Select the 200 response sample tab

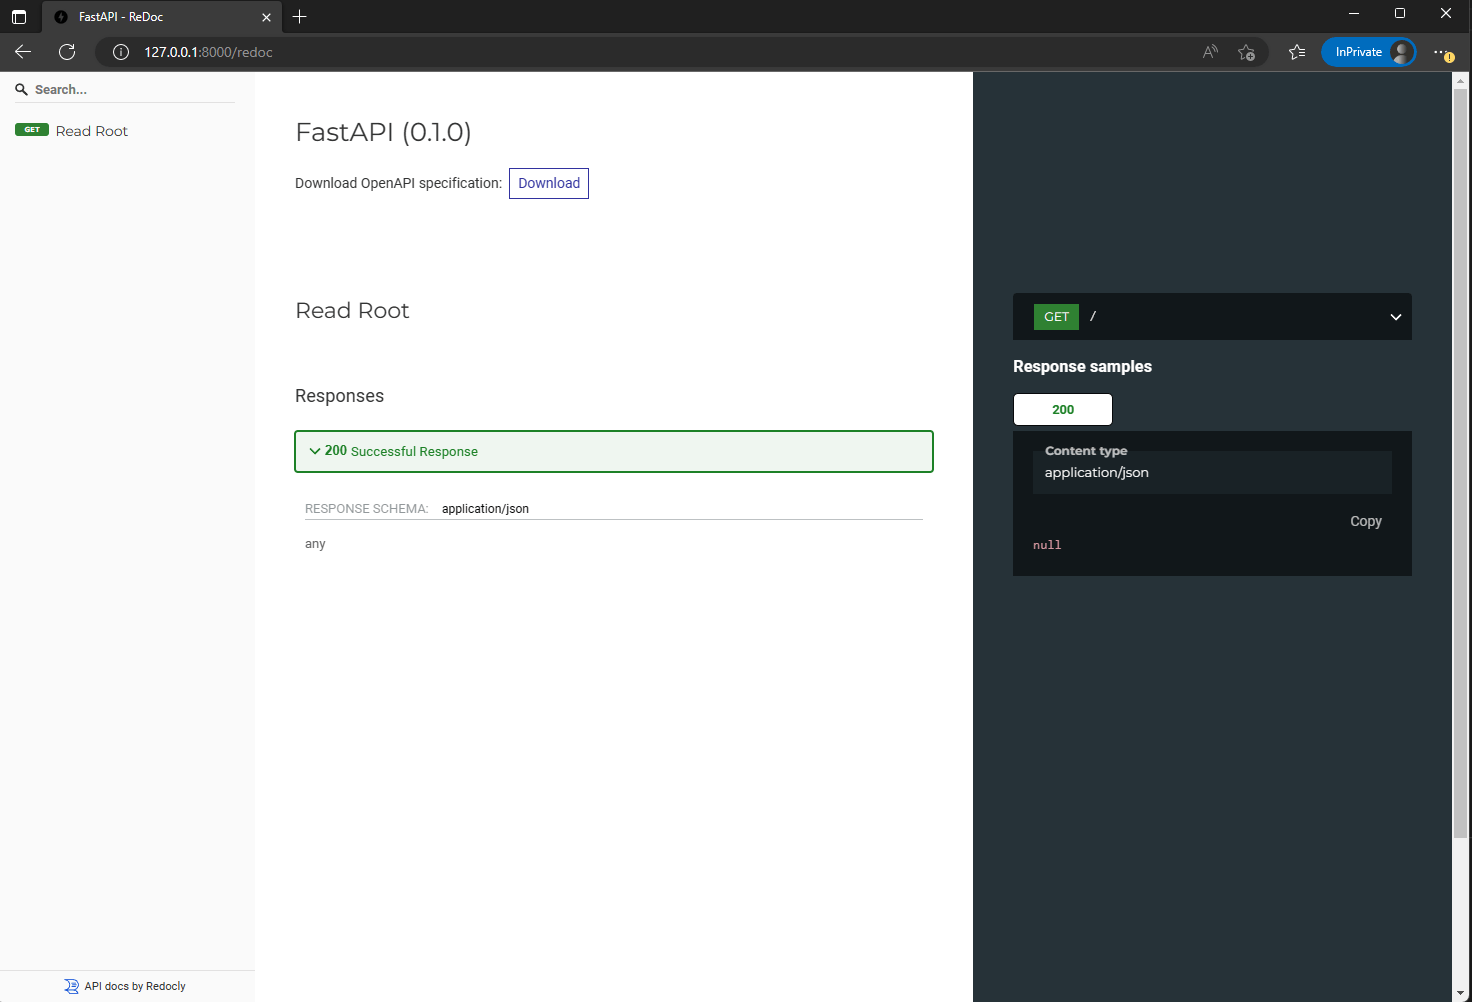coord(1063,409)
